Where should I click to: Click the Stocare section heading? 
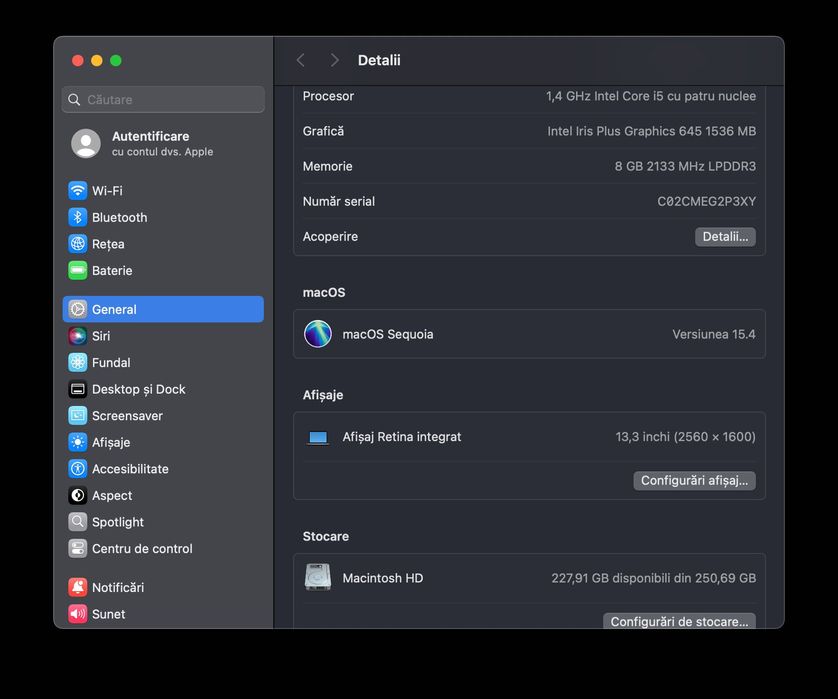click(x=325, y=536)
